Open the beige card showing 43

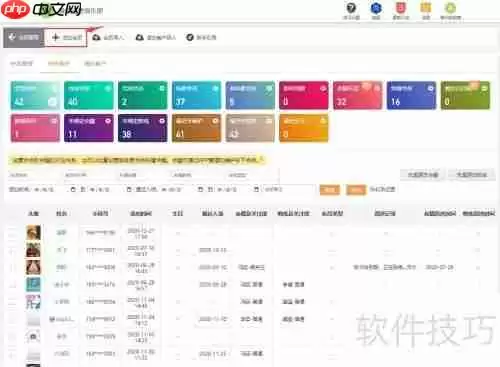click(x=250, y=128)
